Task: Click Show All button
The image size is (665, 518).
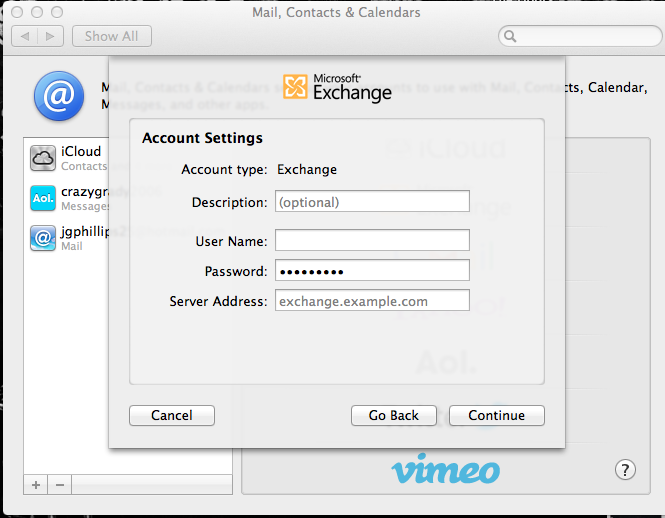Action: pos(112,36)
